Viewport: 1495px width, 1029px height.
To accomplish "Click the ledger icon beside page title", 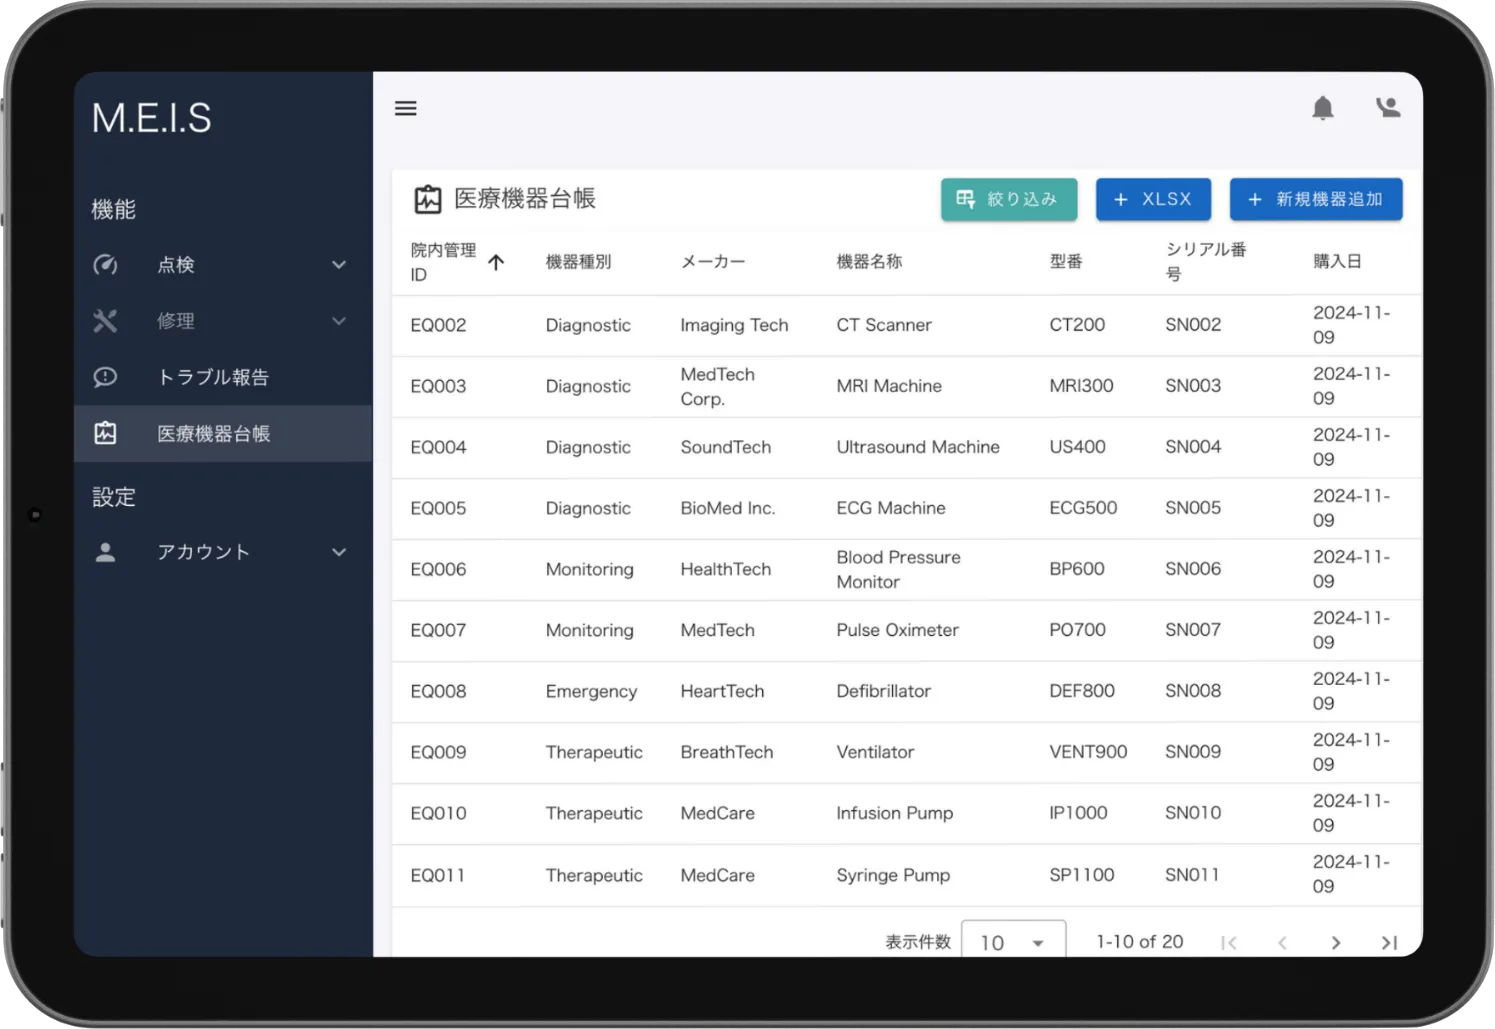I will pyautogui.click(x=428, y=199).
